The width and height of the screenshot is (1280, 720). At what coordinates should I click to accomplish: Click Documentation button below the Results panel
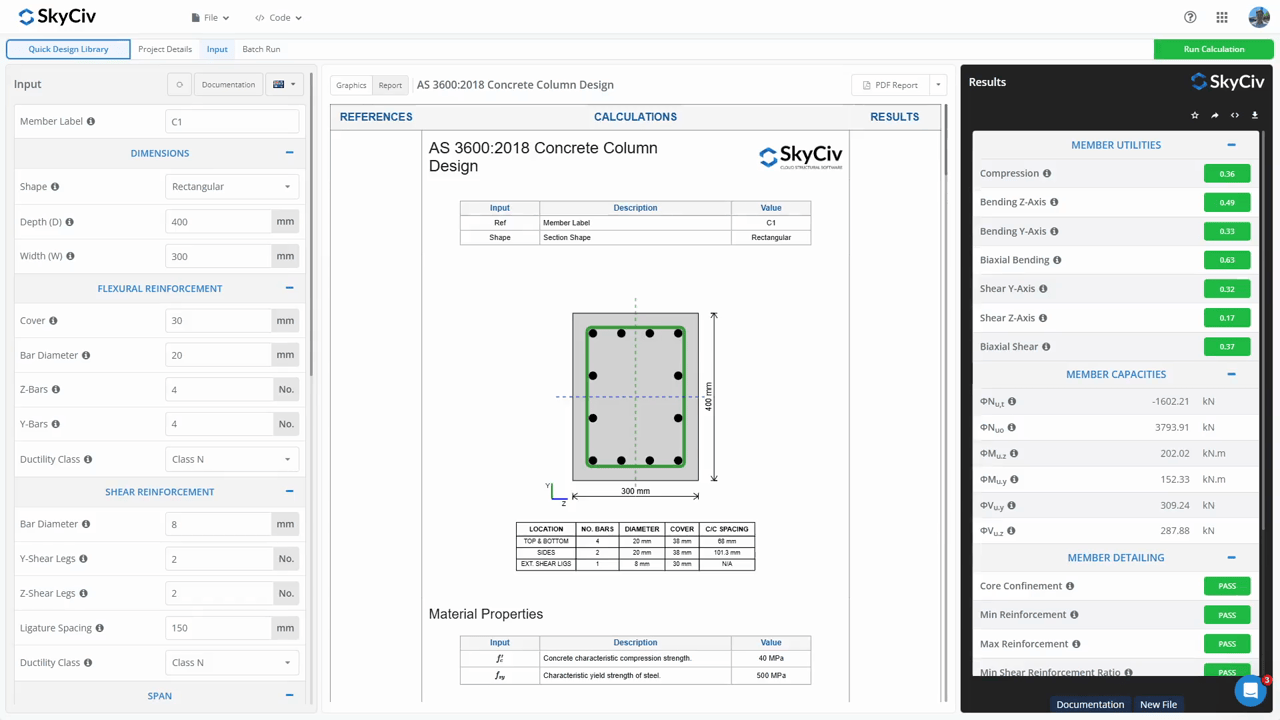1090,704
